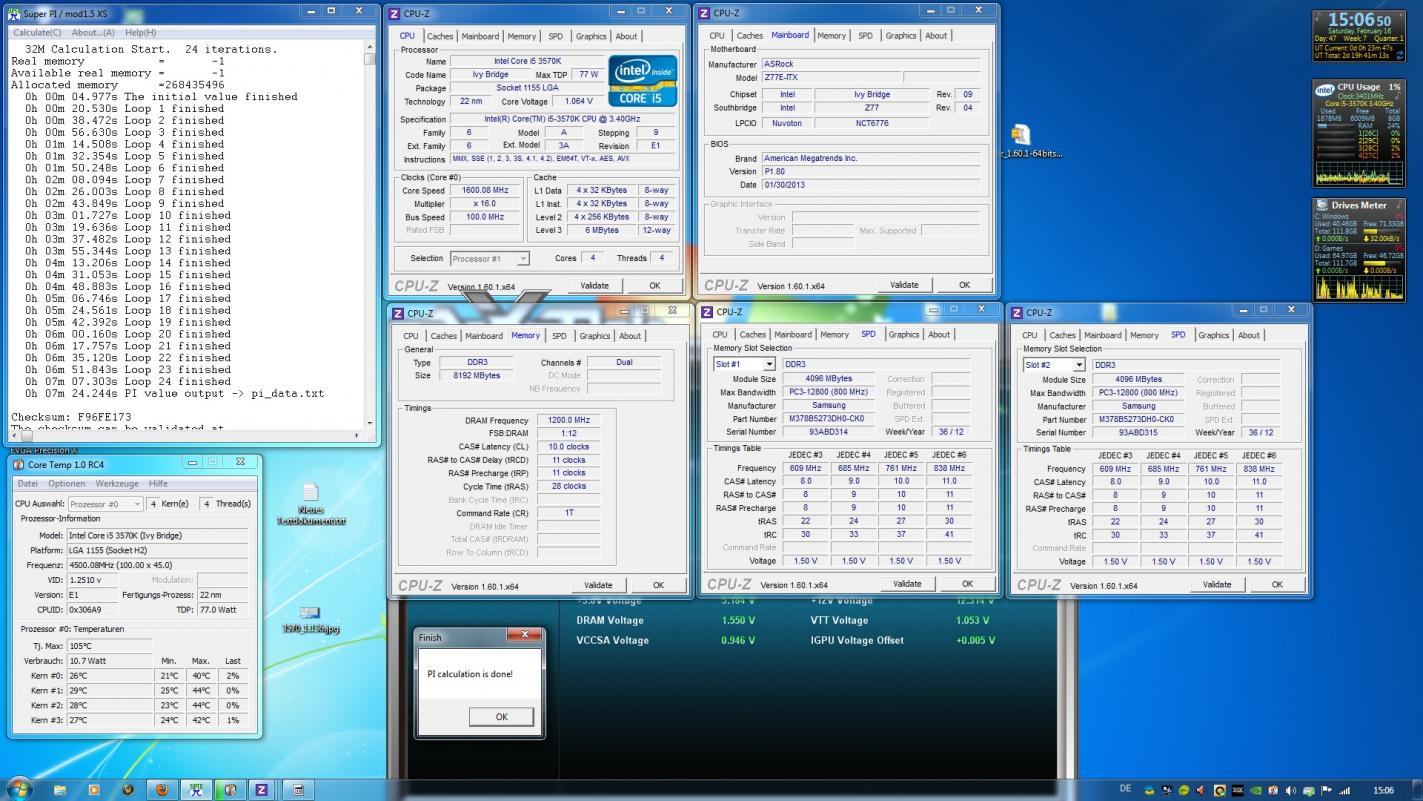
Task: Launch Windows Media Player from taskbar
Action: click(94, 789)
